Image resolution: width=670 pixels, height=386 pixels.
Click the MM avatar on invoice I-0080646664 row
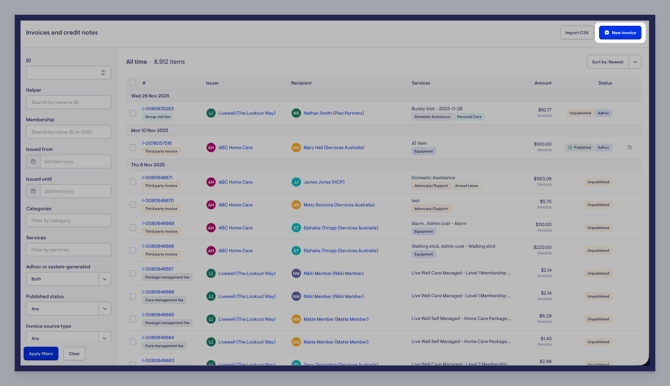(x=296, y=342)
